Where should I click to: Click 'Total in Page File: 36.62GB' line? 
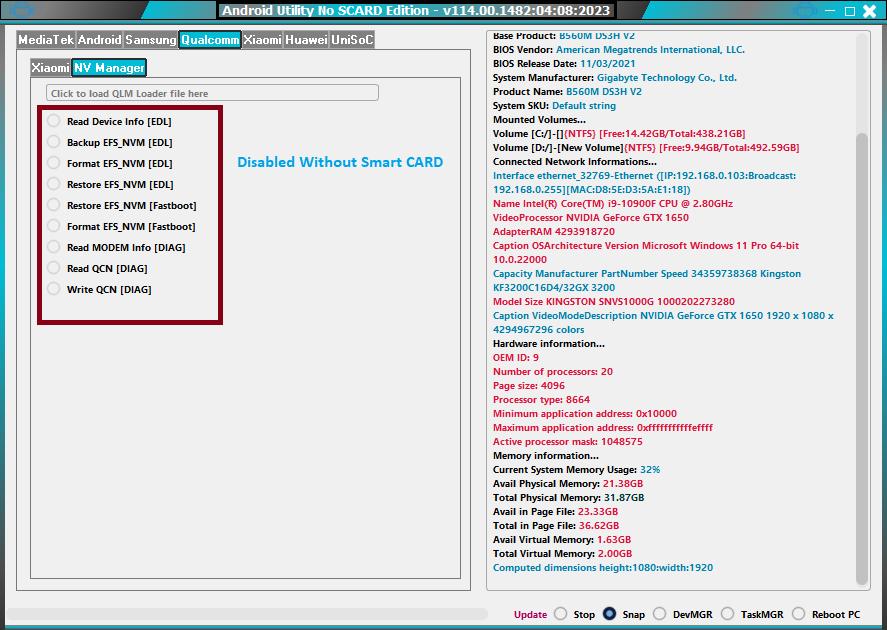click(556, 525)
